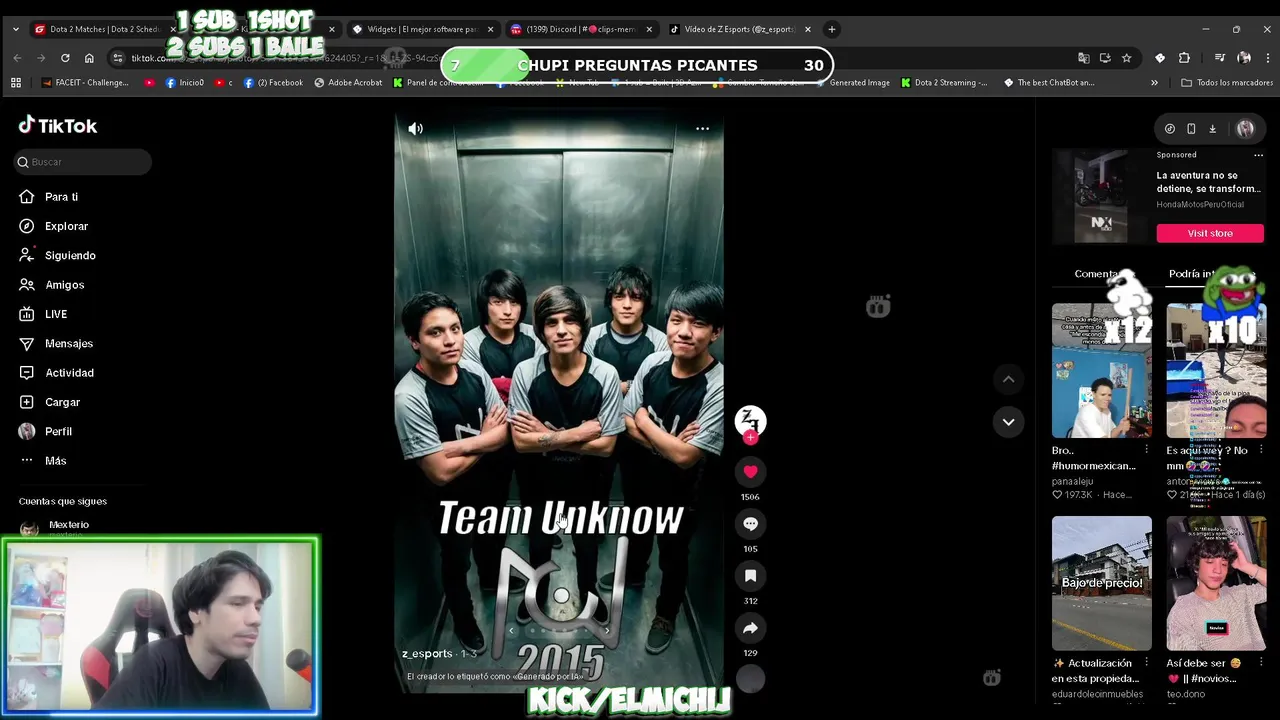Viewport: 1280px width, 720px height.
Task: Save video with bookmark icon
Action: [750, 576]
